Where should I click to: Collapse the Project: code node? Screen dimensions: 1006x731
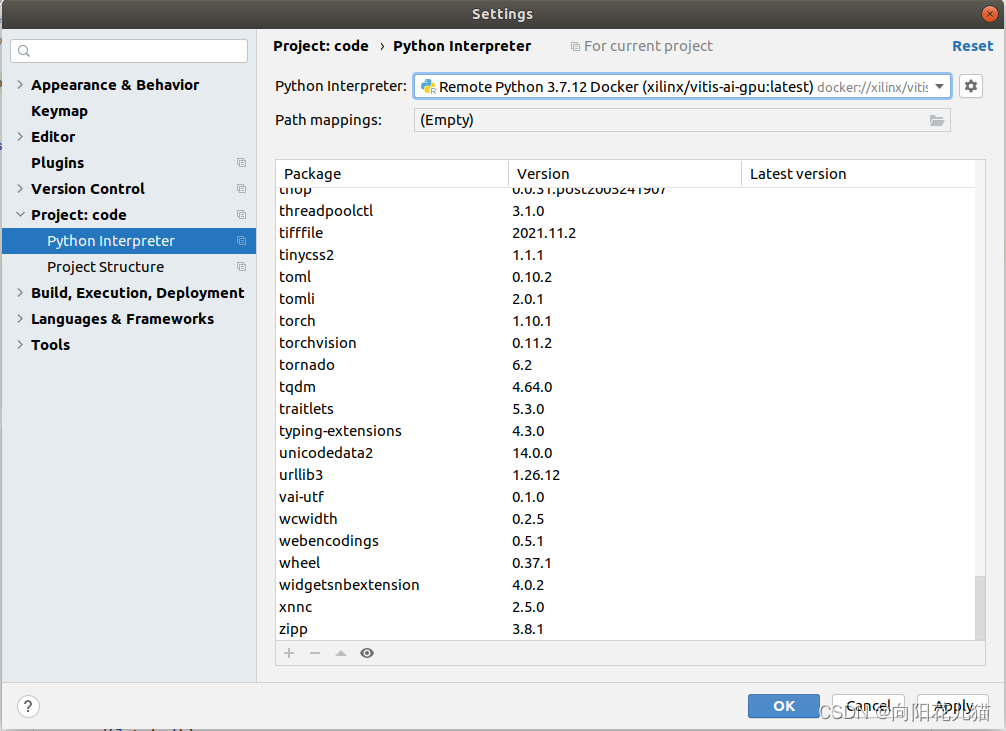[x=20, y=214]
